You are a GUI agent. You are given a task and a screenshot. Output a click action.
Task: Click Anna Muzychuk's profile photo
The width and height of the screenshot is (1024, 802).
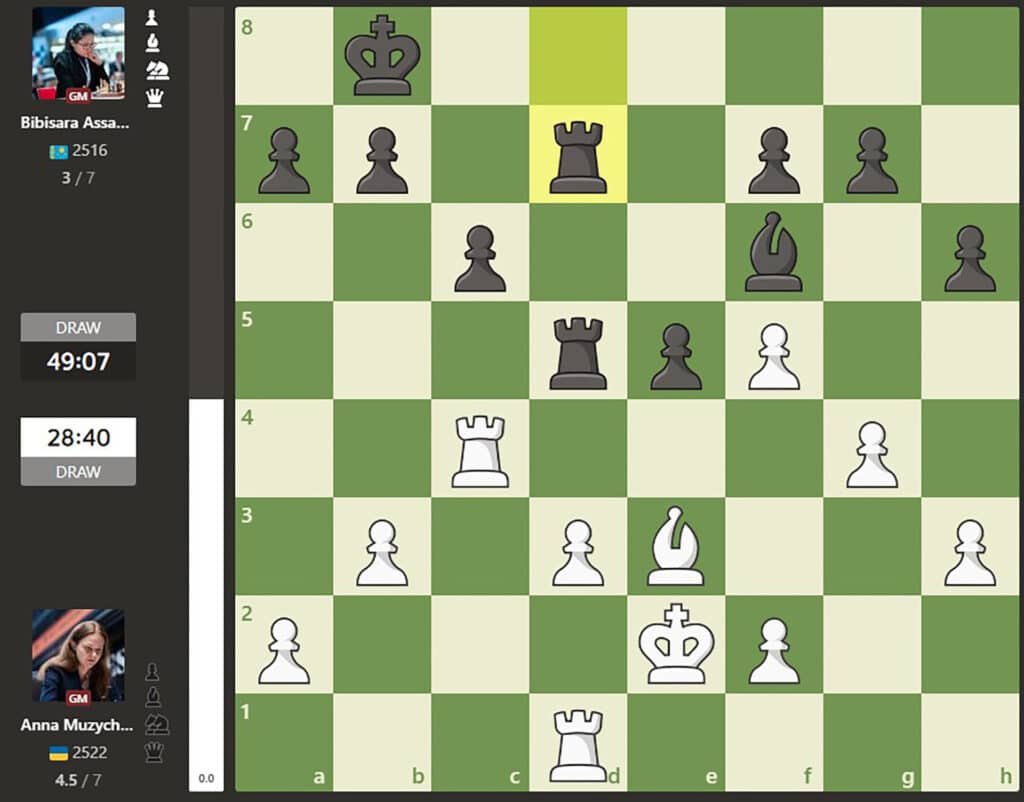(78, 655)
